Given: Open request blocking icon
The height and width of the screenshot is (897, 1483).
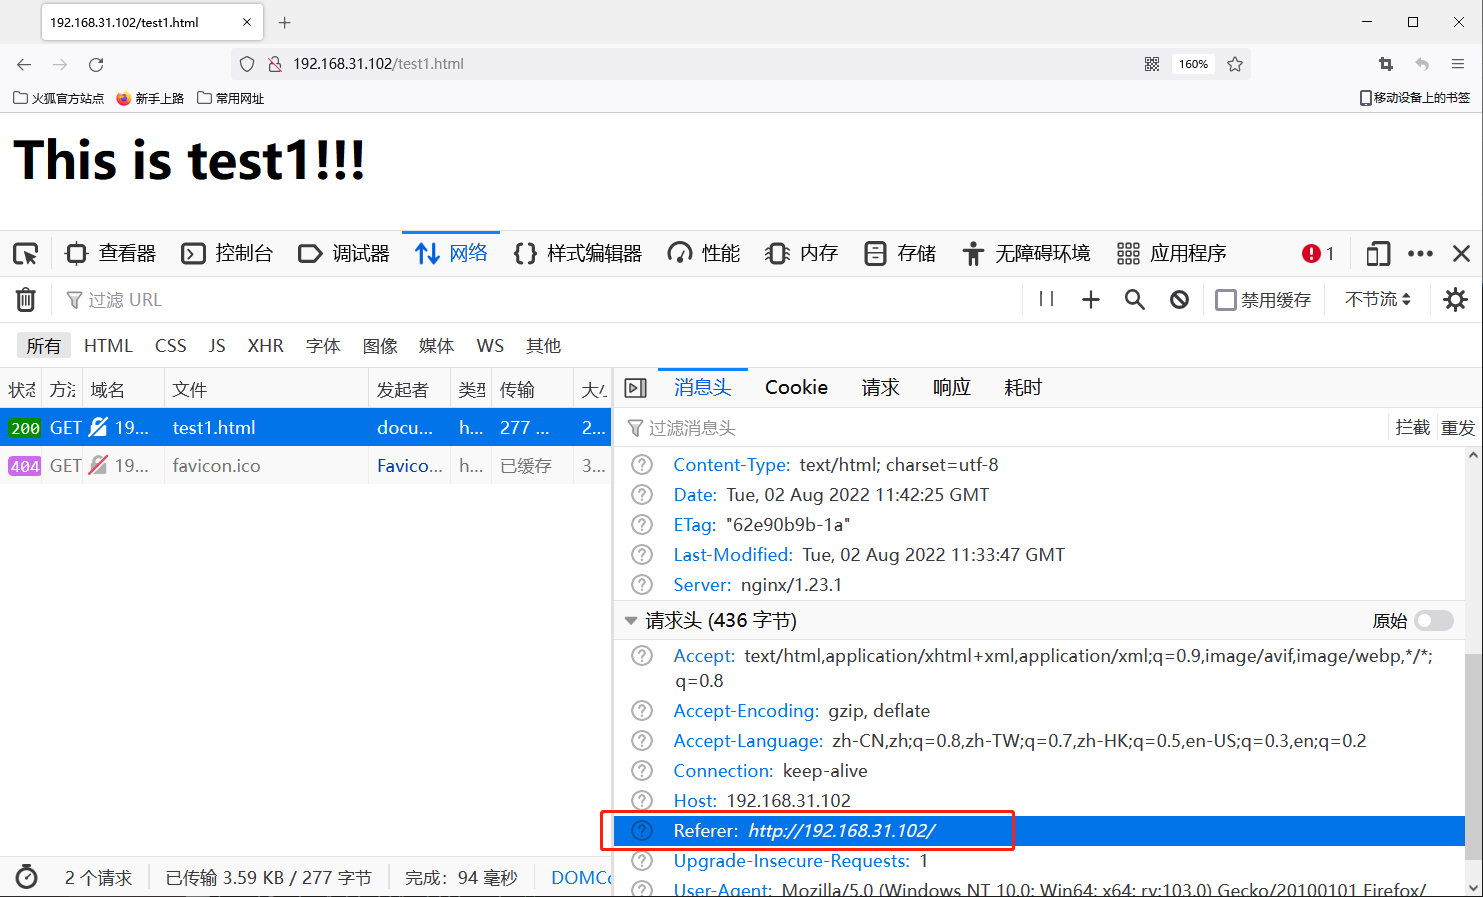Looking at the screenshot, I should [1179, 300].
